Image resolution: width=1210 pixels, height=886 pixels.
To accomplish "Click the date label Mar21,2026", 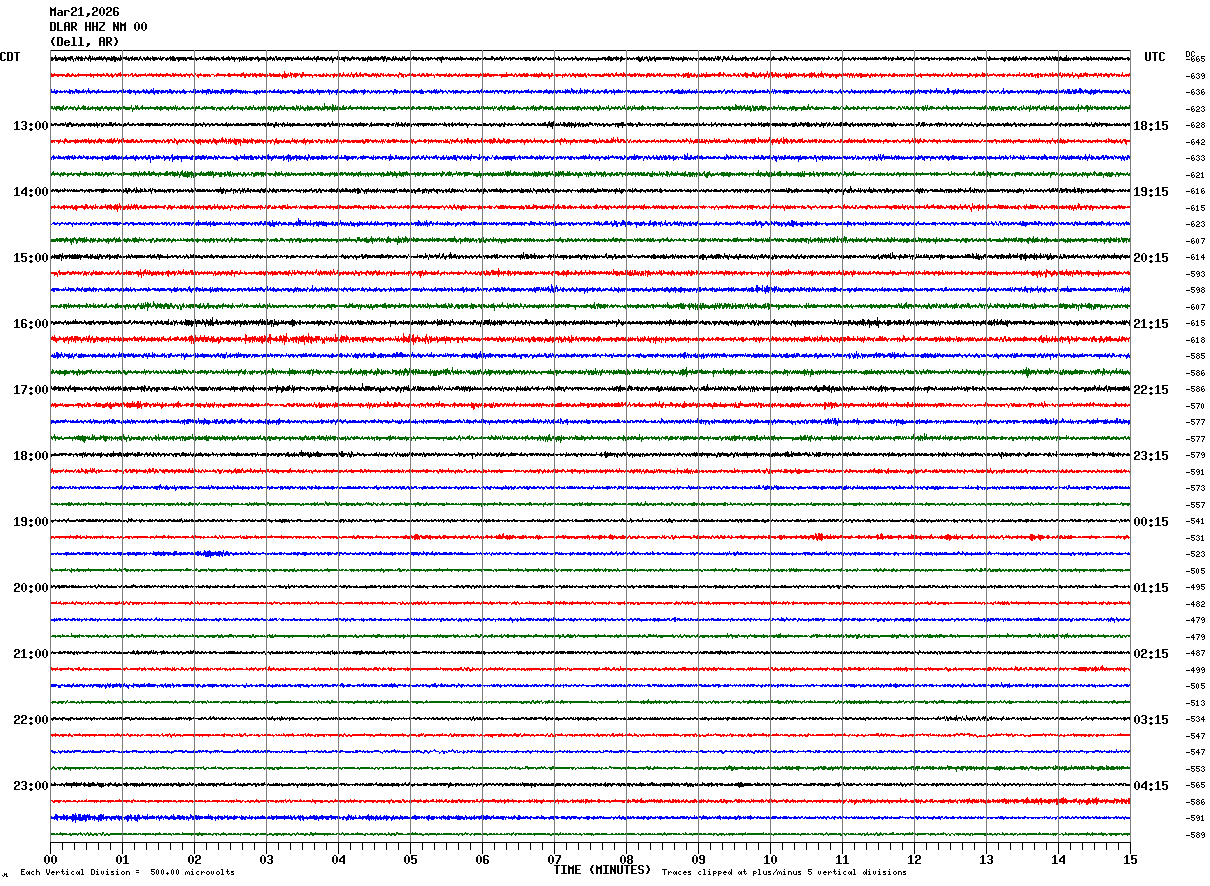I will point(84,12).
